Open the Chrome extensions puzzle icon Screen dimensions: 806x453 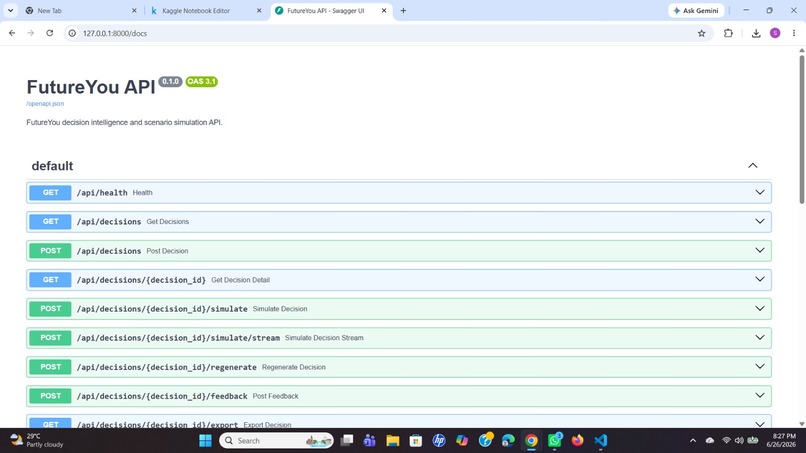point(728,33)
